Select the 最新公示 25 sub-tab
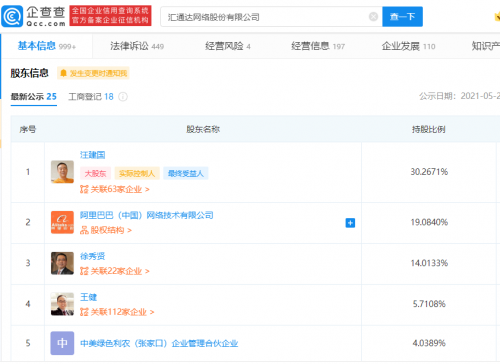Viewport: 500px width, 364px height. (x=34, y=97)
